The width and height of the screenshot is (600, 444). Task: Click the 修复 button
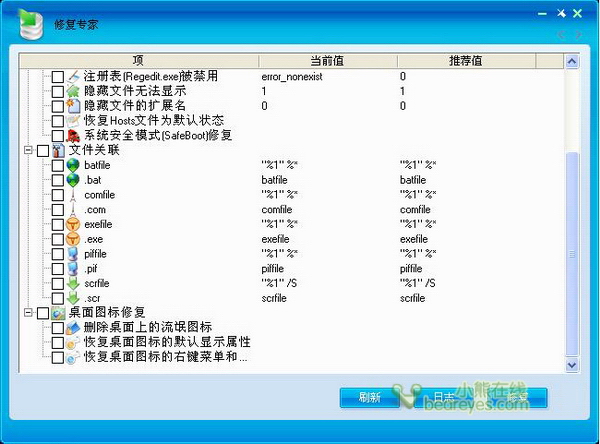point(517,398)
